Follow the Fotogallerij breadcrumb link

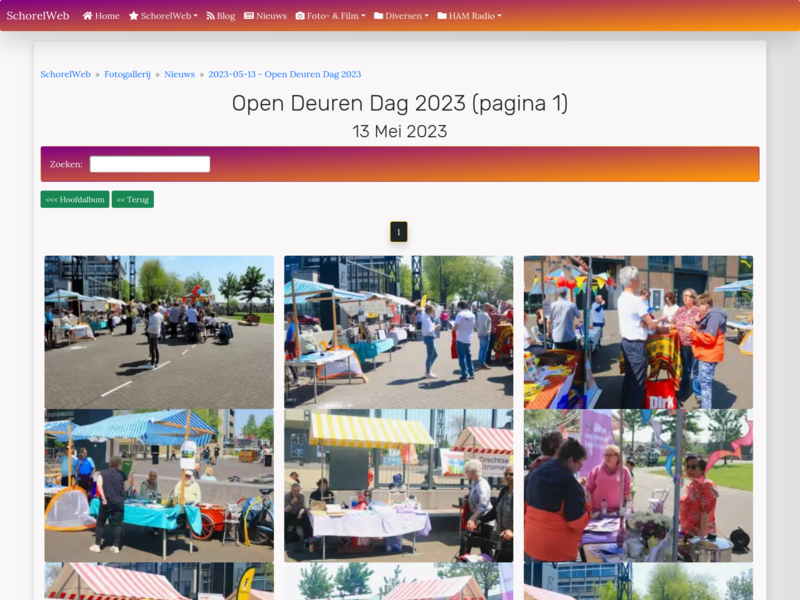(128, 74)
